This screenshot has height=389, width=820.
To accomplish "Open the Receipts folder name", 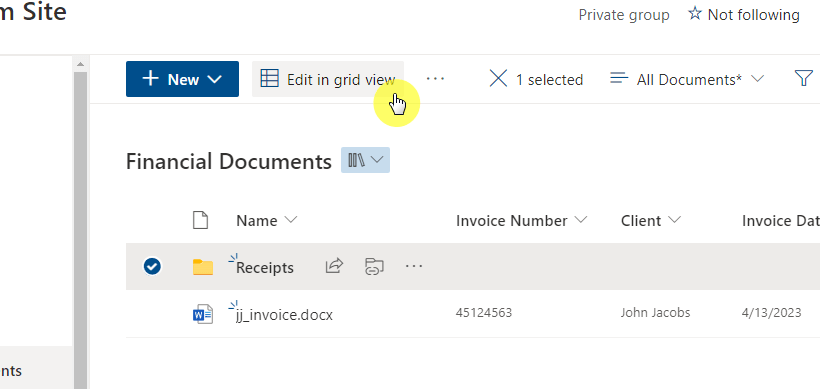I will [x=265, y=268].
